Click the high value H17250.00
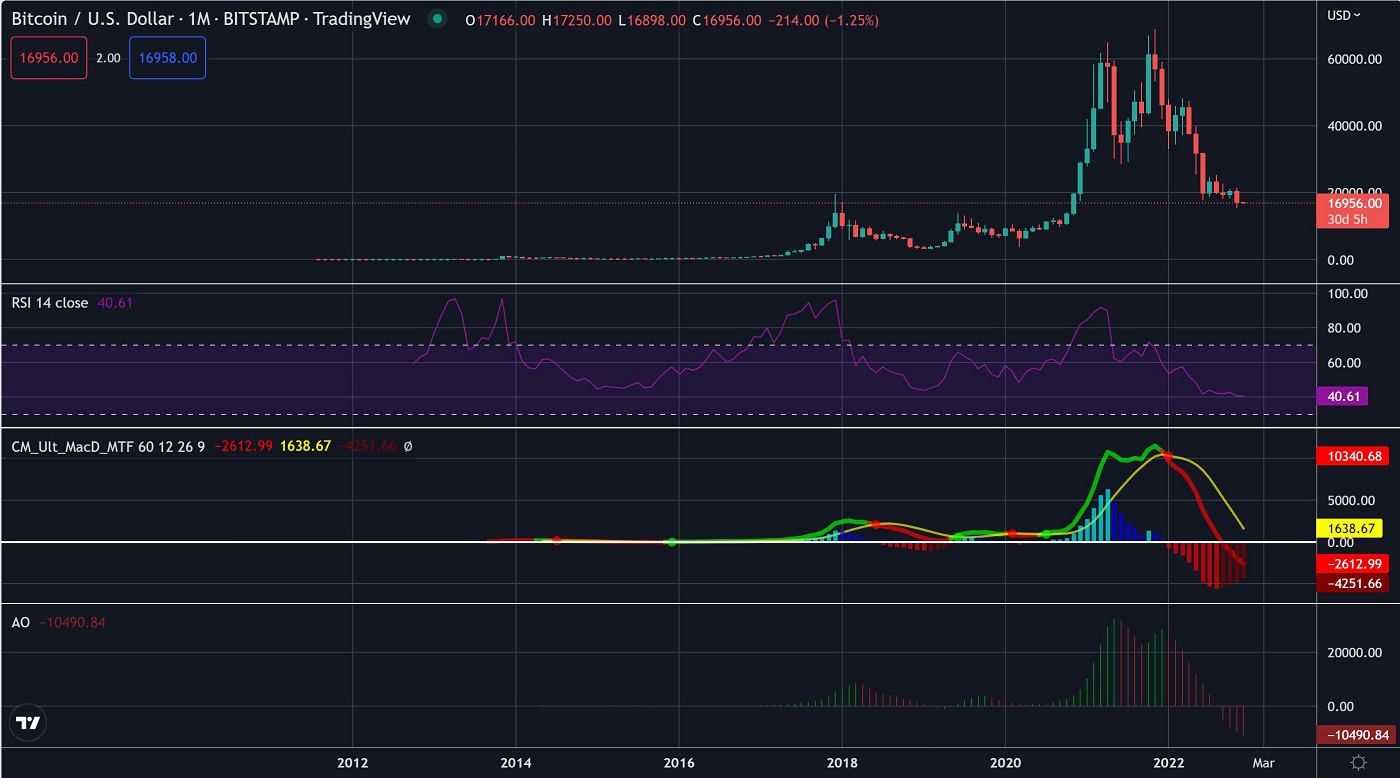The width and height of the screenshot is (1400, 778). coord(577,20)
